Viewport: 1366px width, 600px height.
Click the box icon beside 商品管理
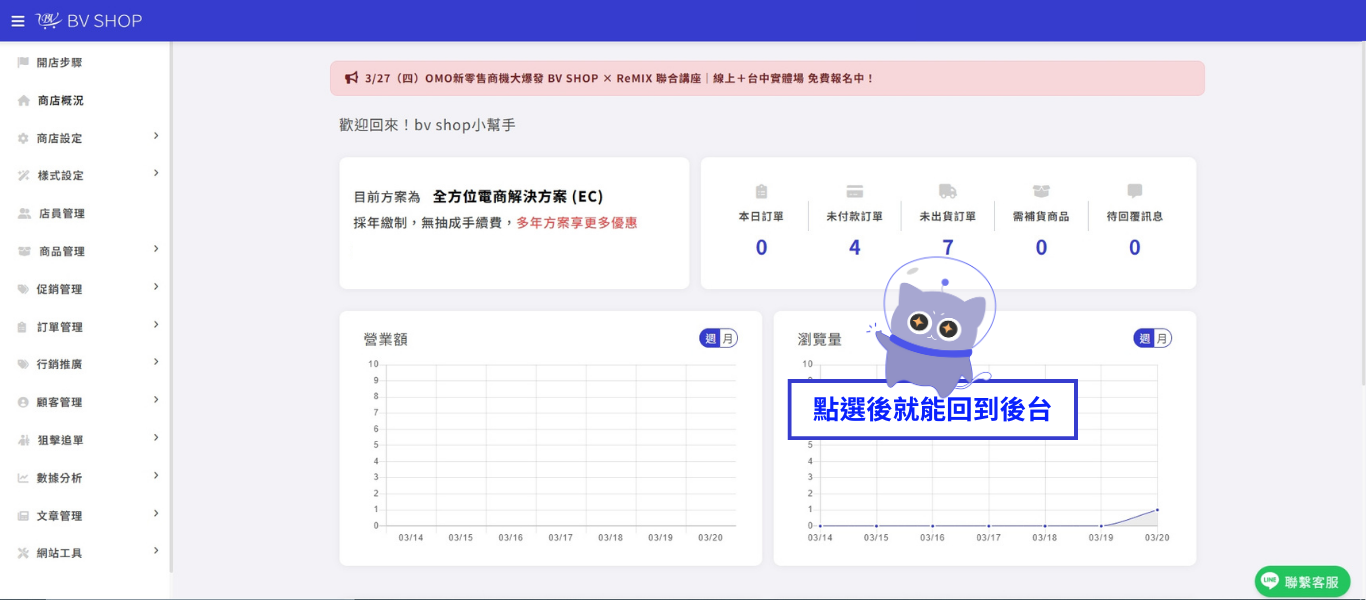coord(24,251)
